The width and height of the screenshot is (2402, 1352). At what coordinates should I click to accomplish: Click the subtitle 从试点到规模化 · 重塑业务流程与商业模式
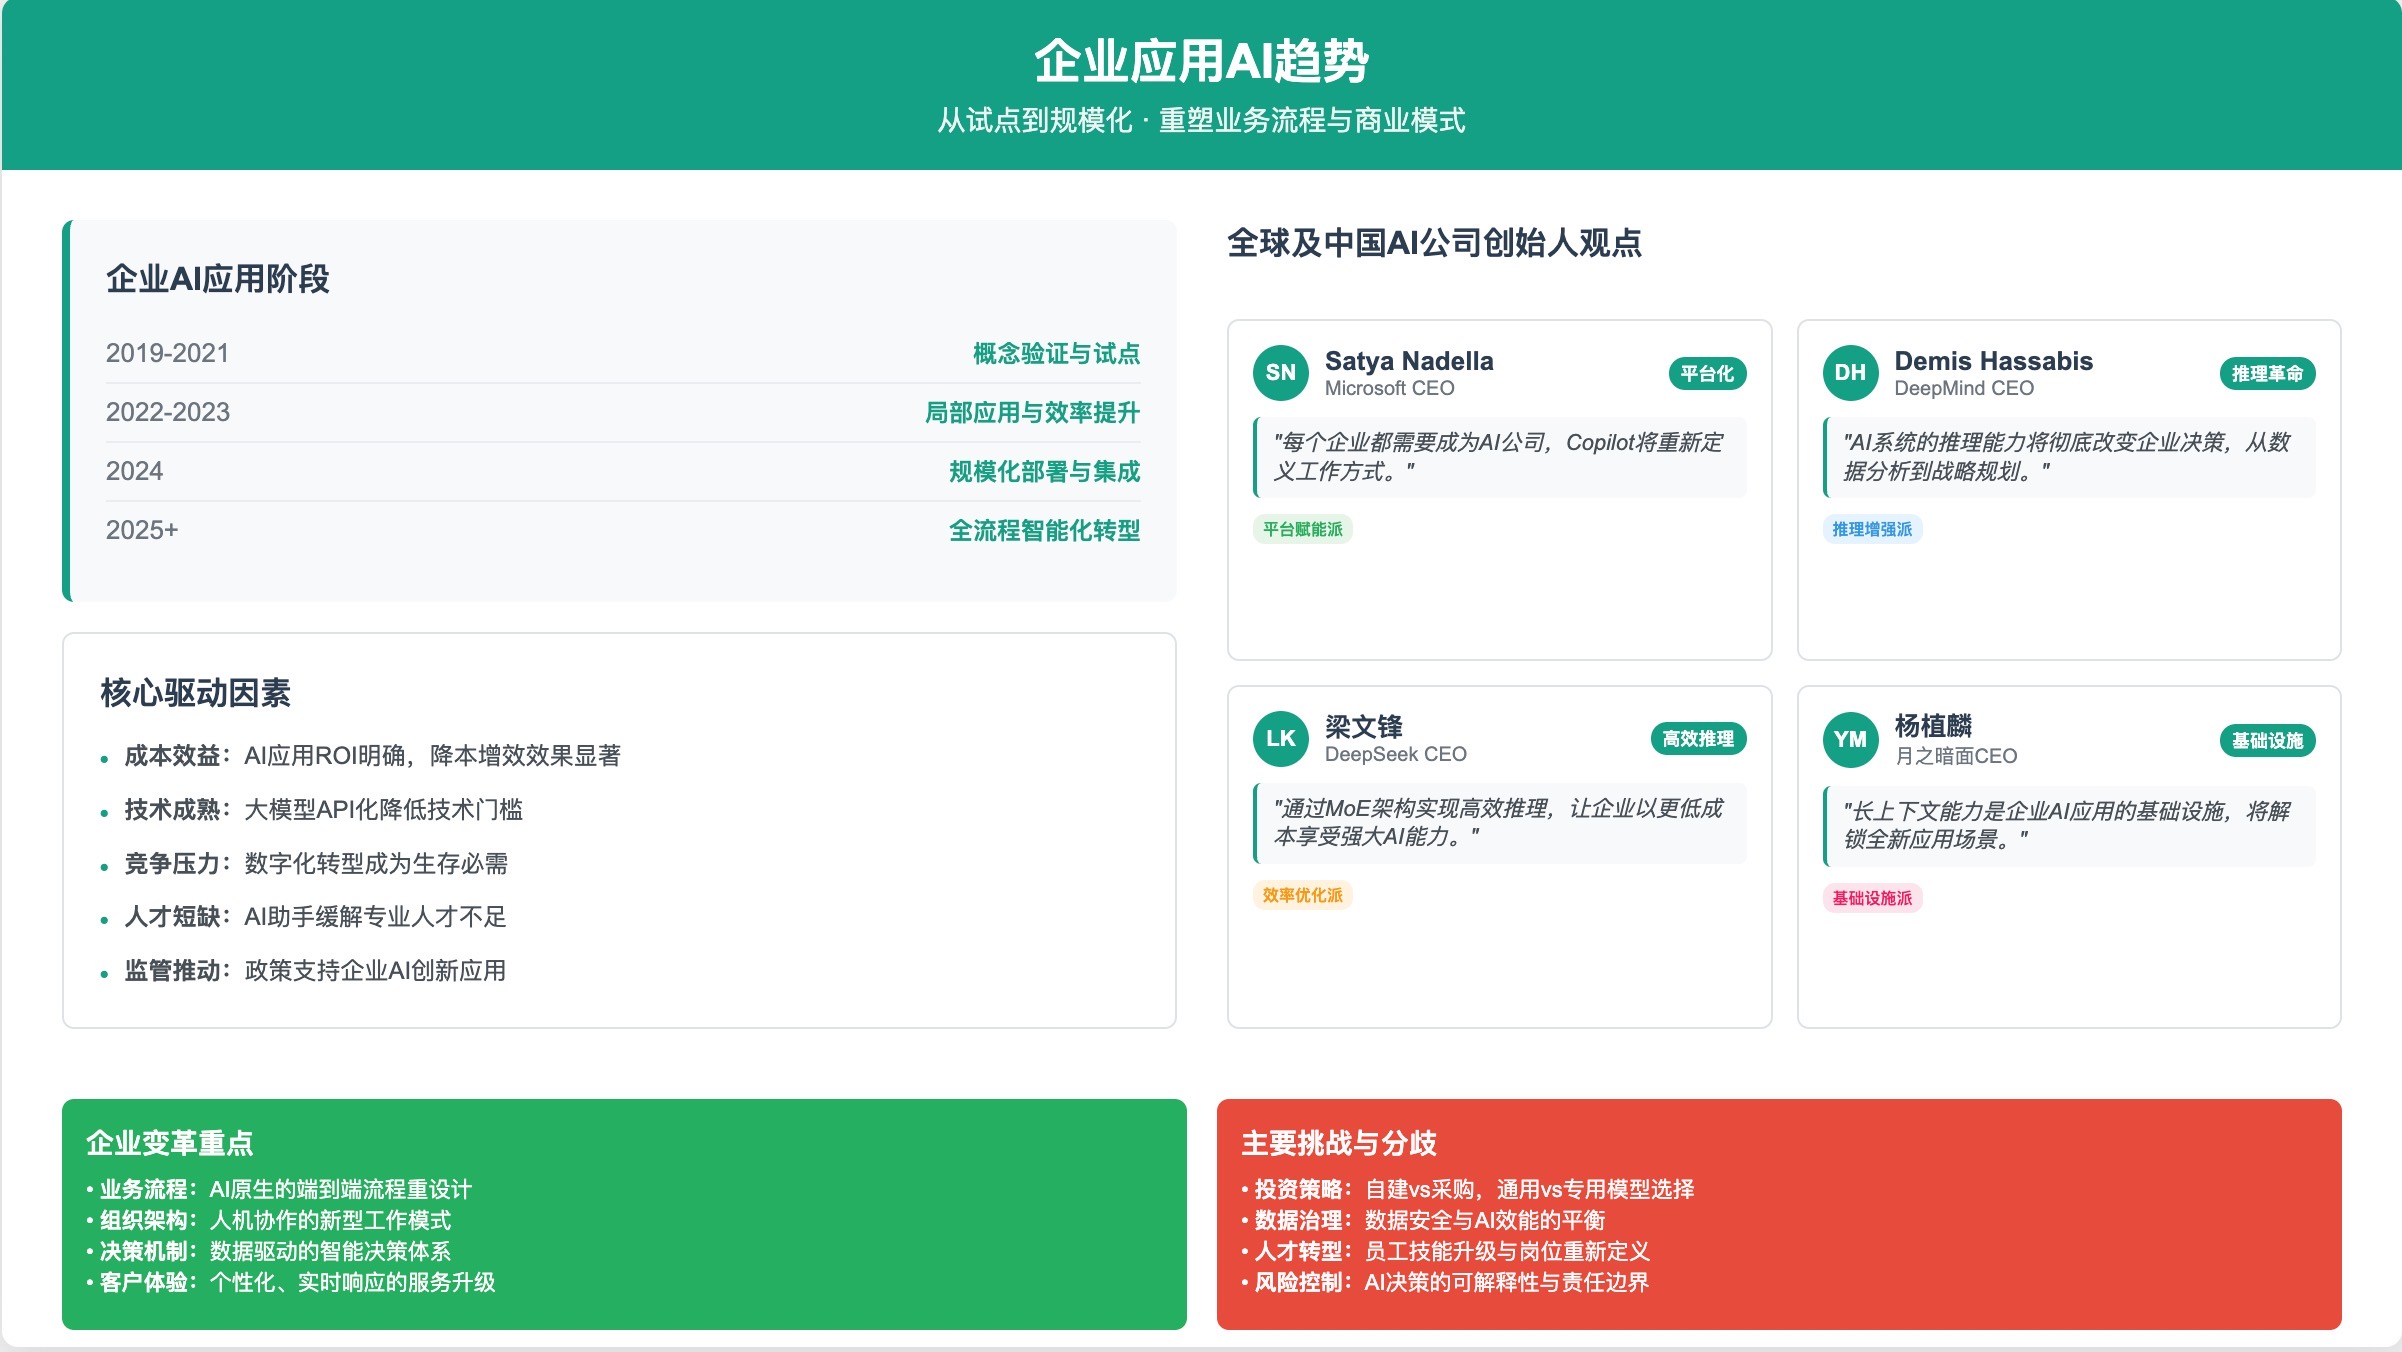tap(1201, 121)
